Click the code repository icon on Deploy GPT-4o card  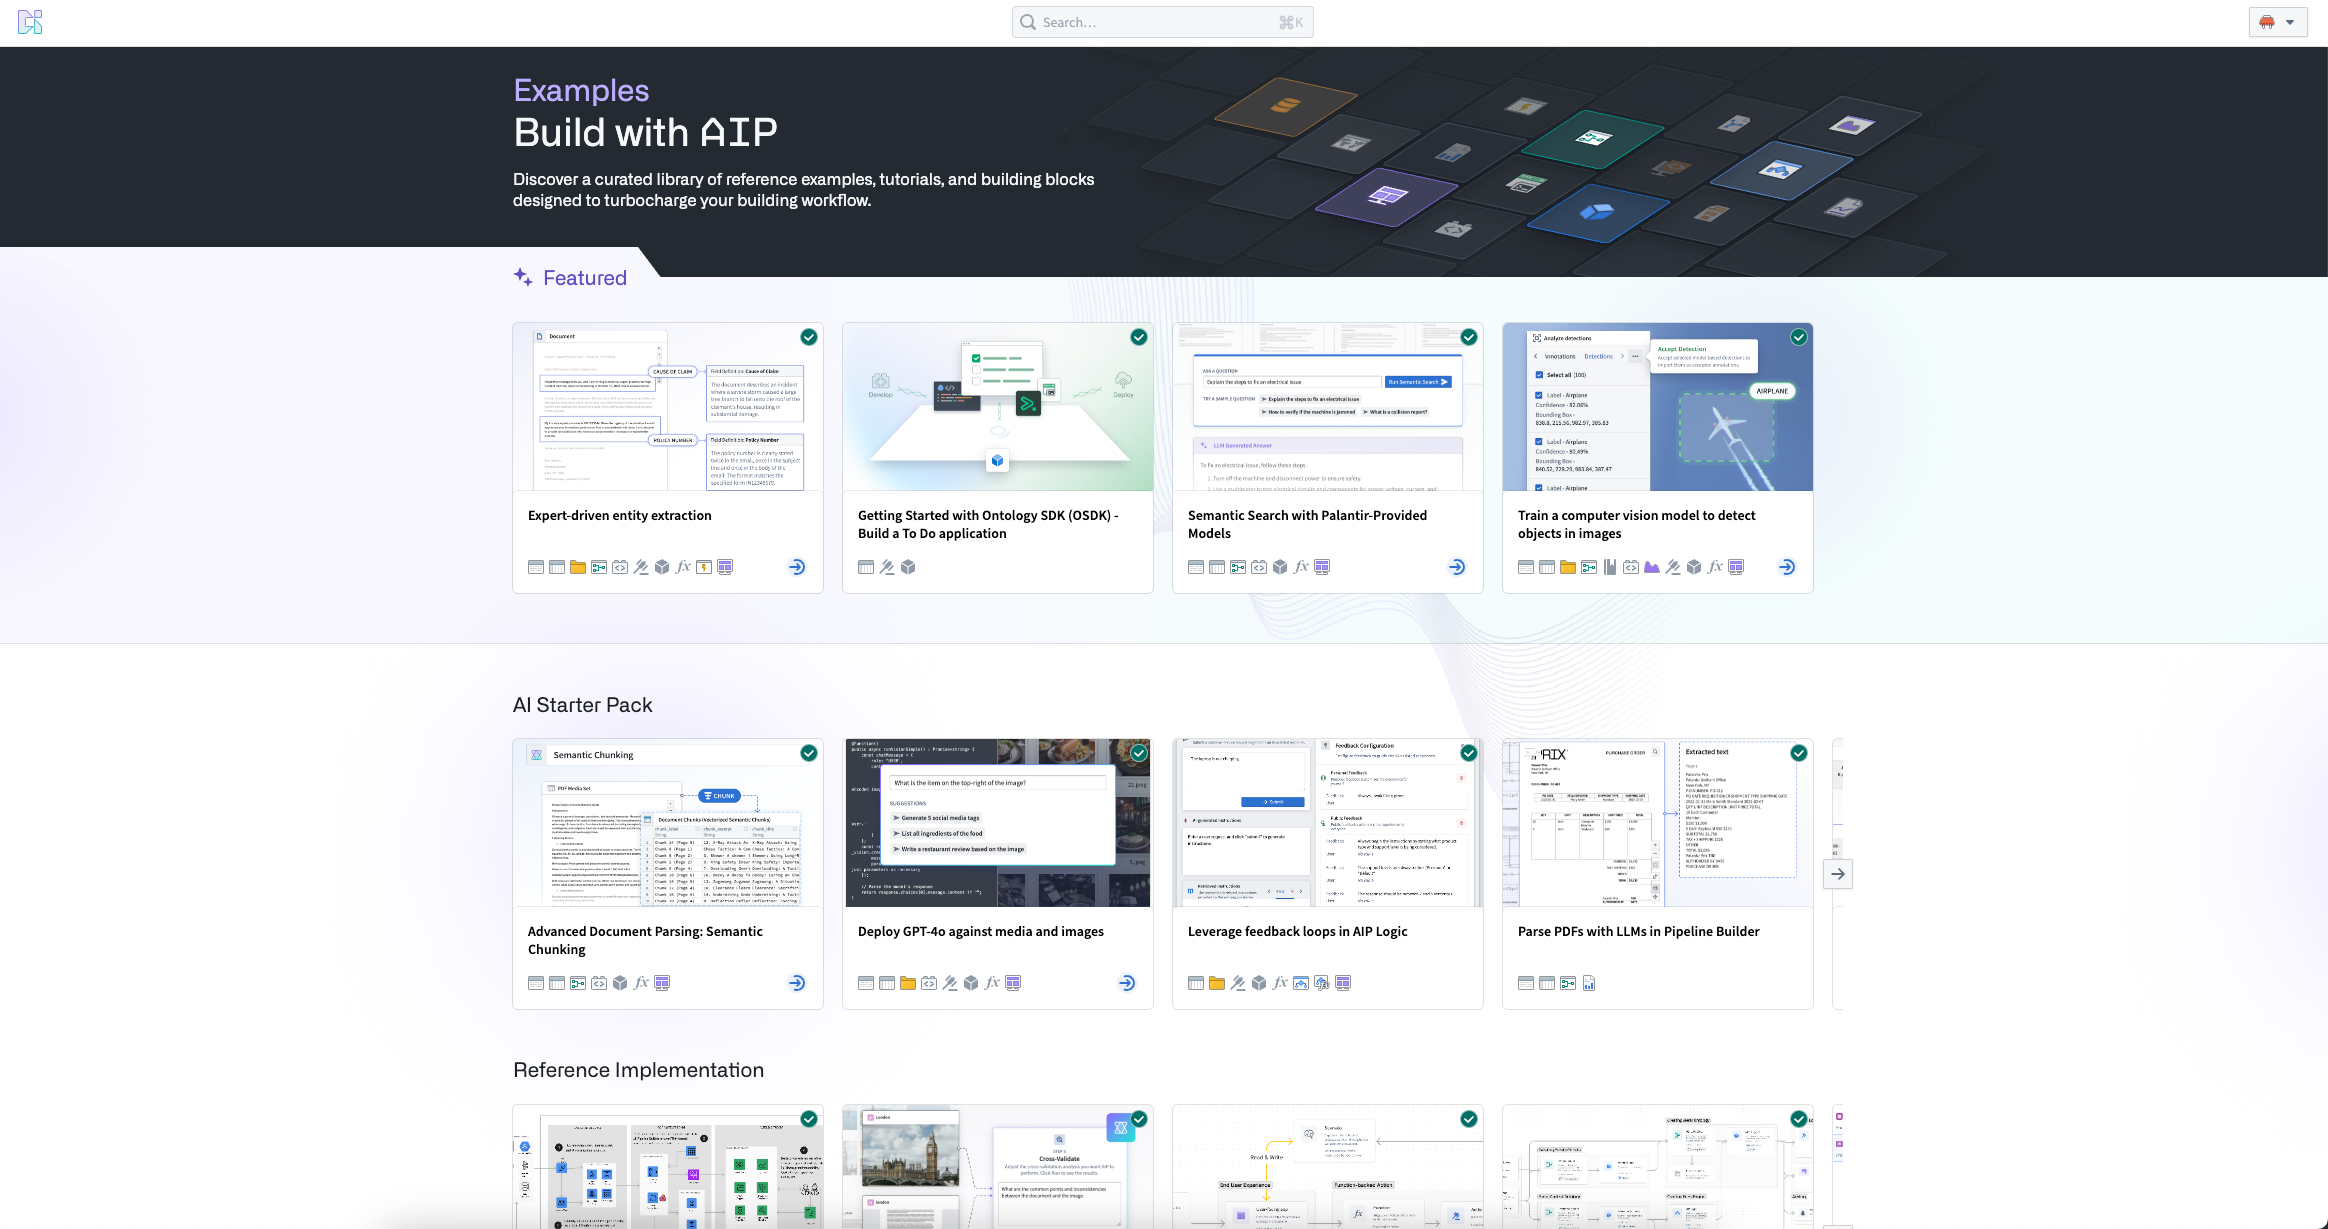tap(929, 983)
